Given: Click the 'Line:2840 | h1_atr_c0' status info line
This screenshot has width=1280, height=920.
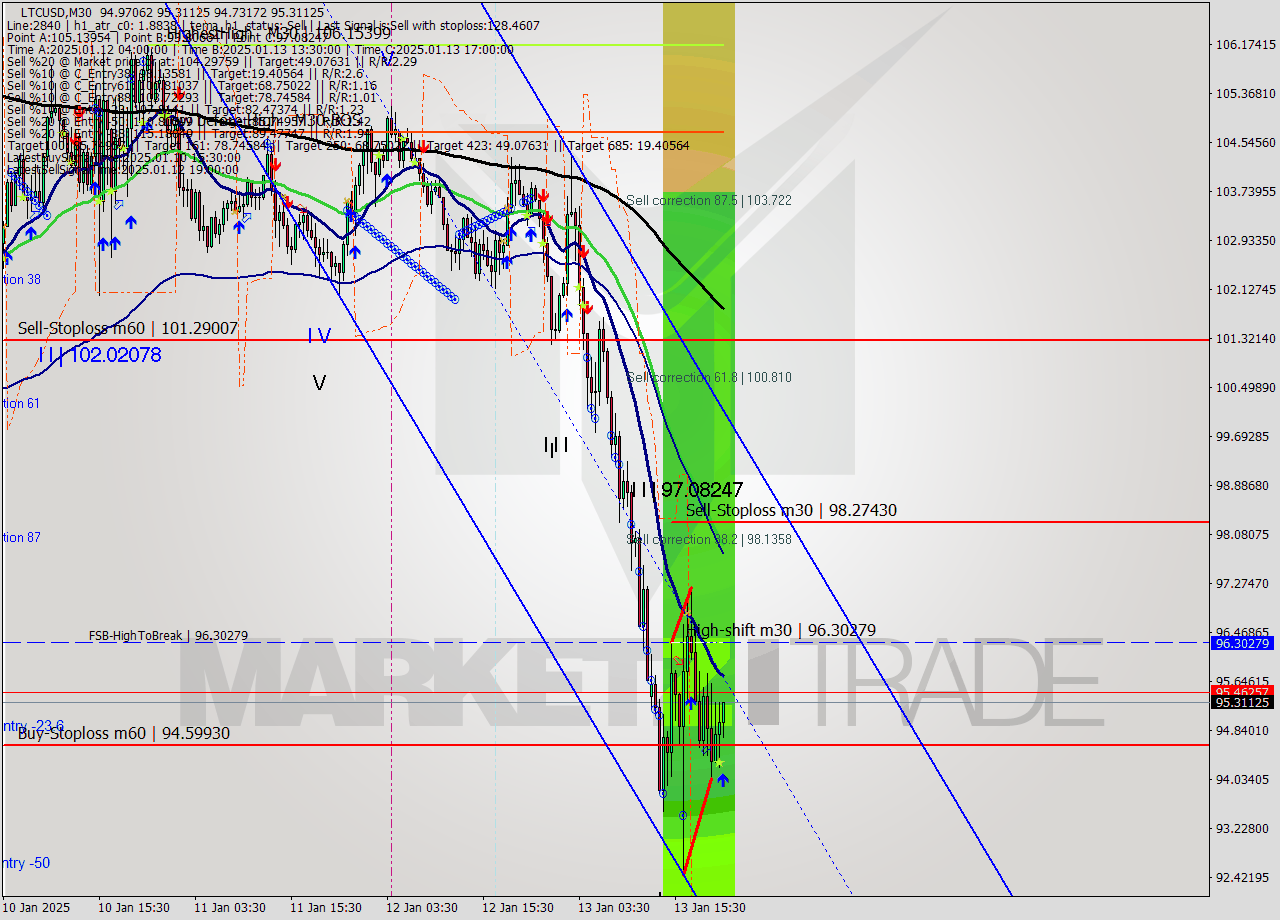Looking at the screenshot, I should 273,25.
